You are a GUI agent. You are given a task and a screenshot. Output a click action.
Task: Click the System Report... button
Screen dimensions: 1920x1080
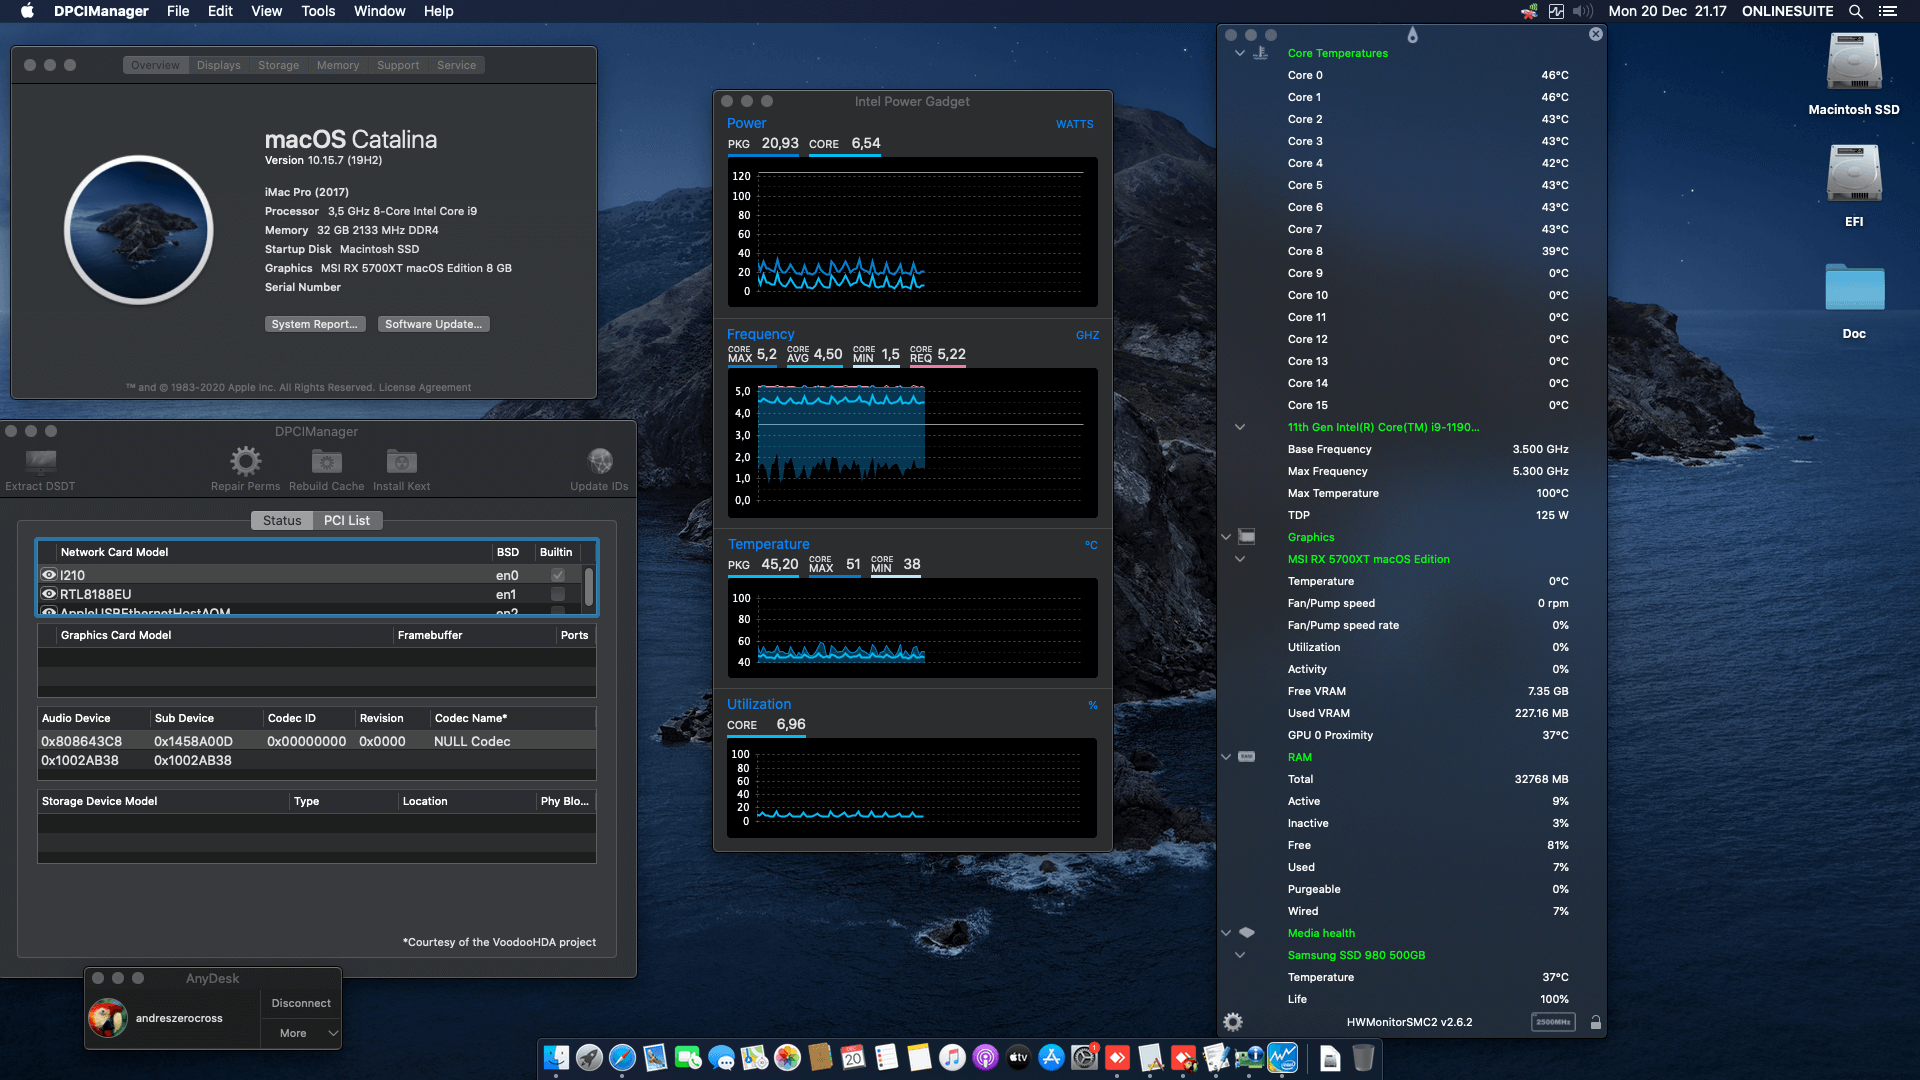[315, 324]
